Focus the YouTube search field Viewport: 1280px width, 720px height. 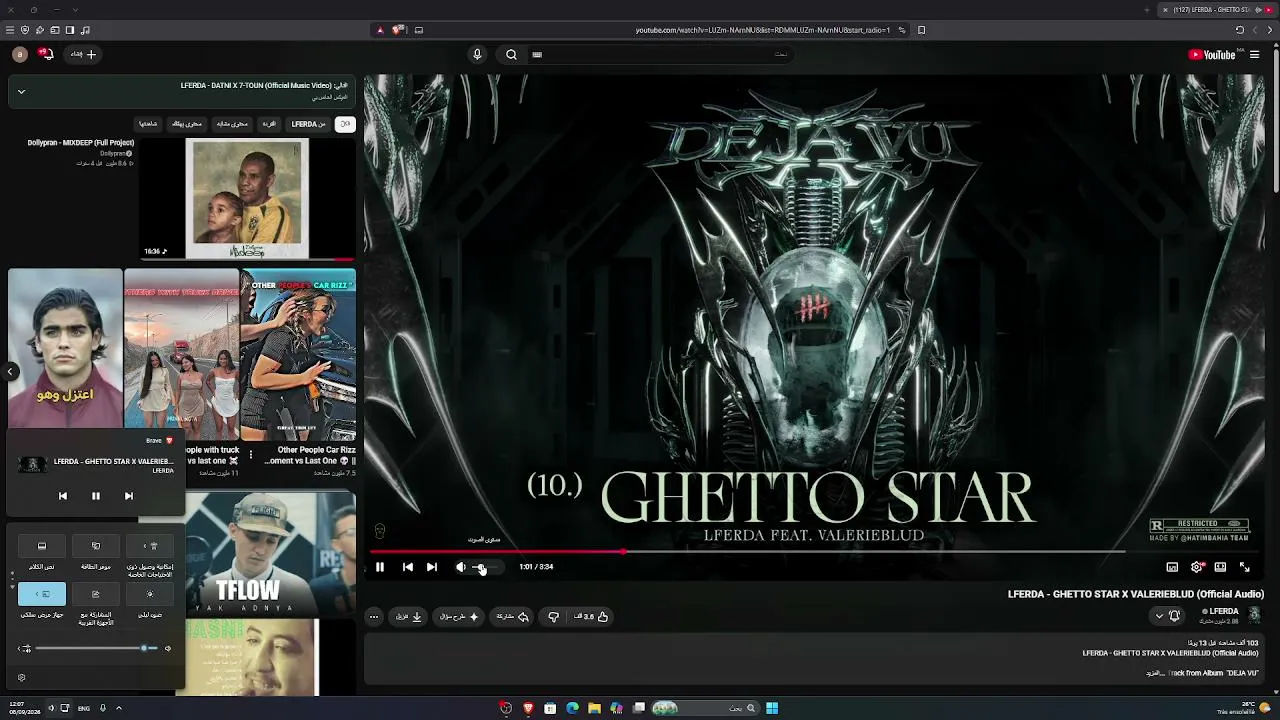pyautogui.click(x=661, y=55)
